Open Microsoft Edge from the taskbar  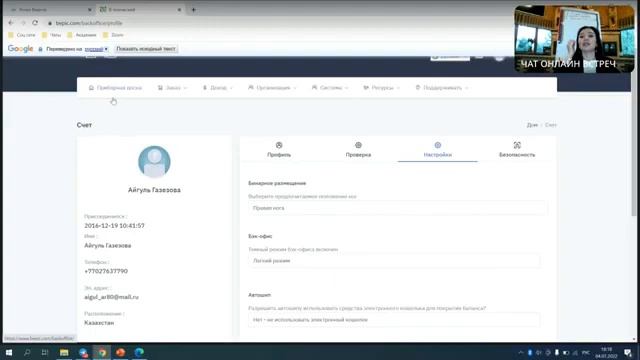point(139,352)
